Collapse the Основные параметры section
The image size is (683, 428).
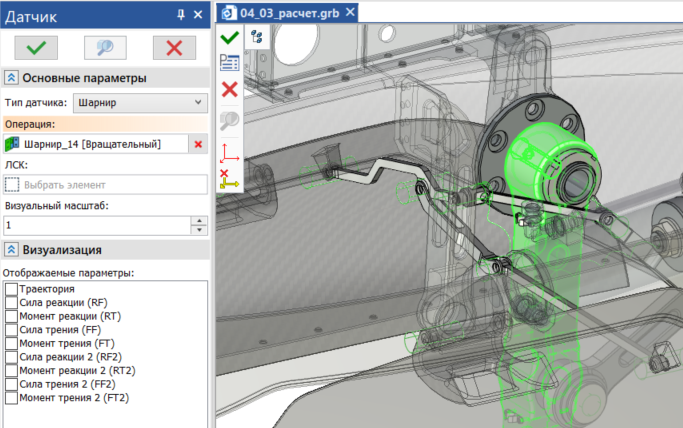click(x=11, y=78)
